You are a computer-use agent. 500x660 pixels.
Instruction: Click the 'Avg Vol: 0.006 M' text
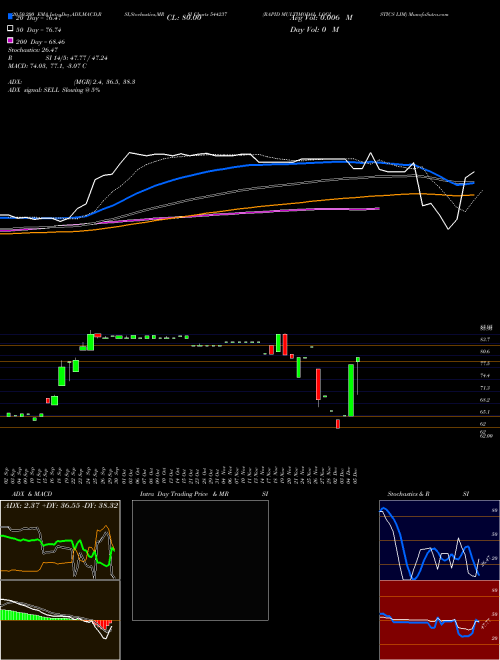pos(321,18)
